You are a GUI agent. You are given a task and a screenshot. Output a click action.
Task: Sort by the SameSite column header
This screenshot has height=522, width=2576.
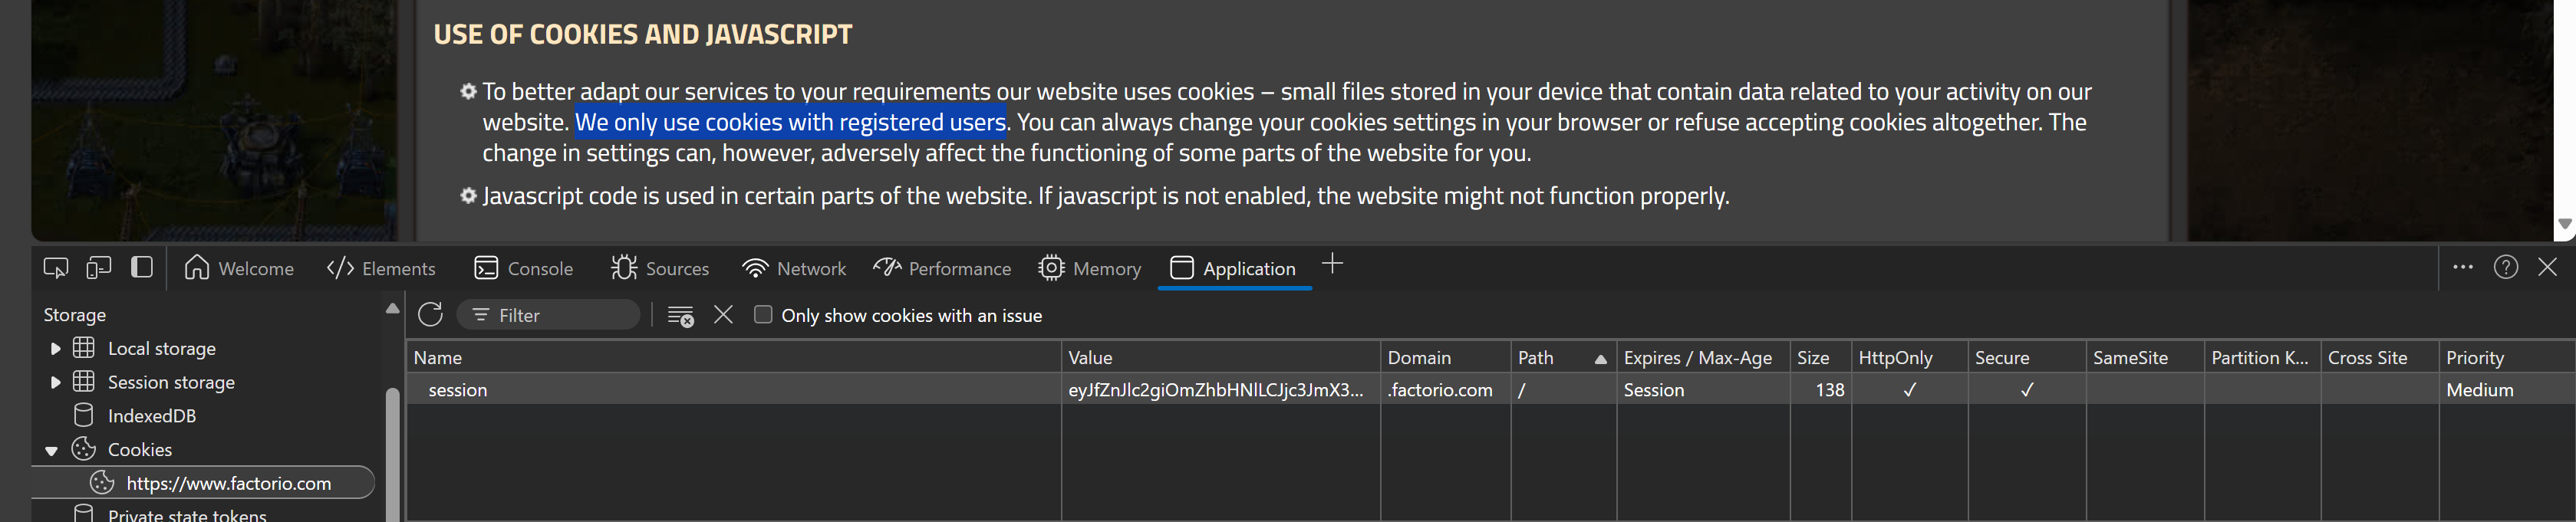[x=2144, y=358]
